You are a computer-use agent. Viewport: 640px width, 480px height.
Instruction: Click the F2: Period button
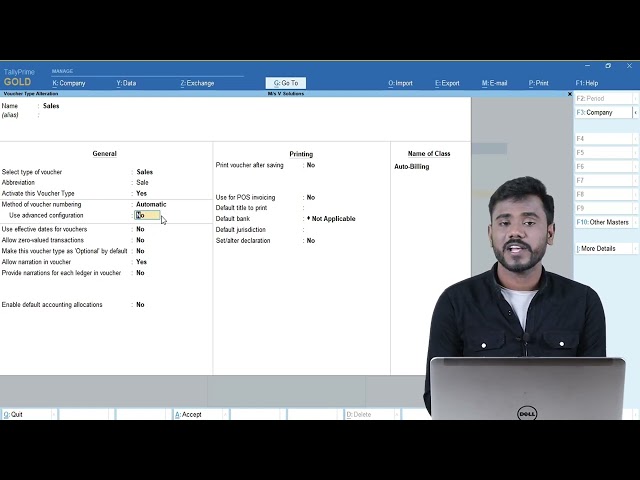606,99
